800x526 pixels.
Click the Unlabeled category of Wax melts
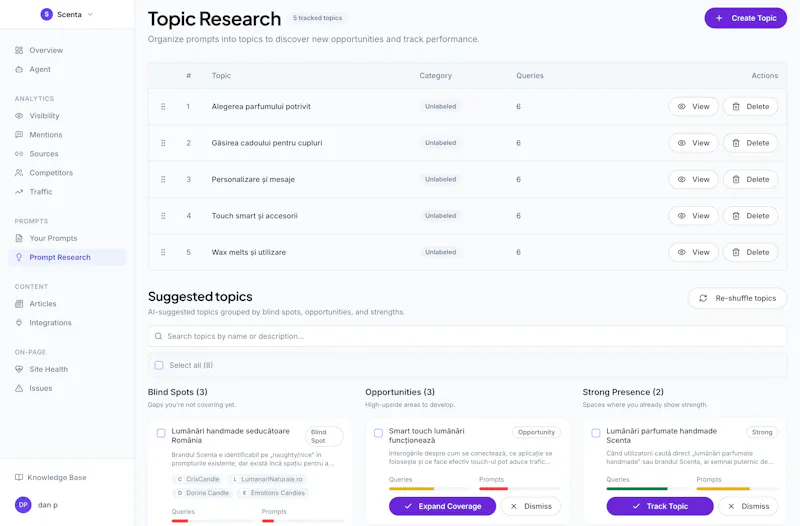(x=441, y=252)
